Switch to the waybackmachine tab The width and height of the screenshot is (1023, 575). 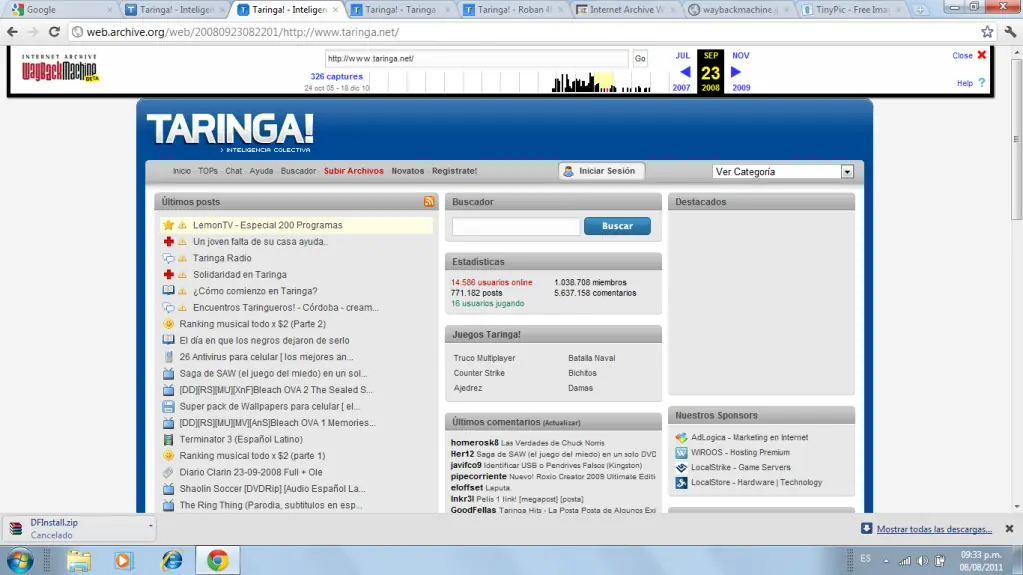click(x=737, y=10)
